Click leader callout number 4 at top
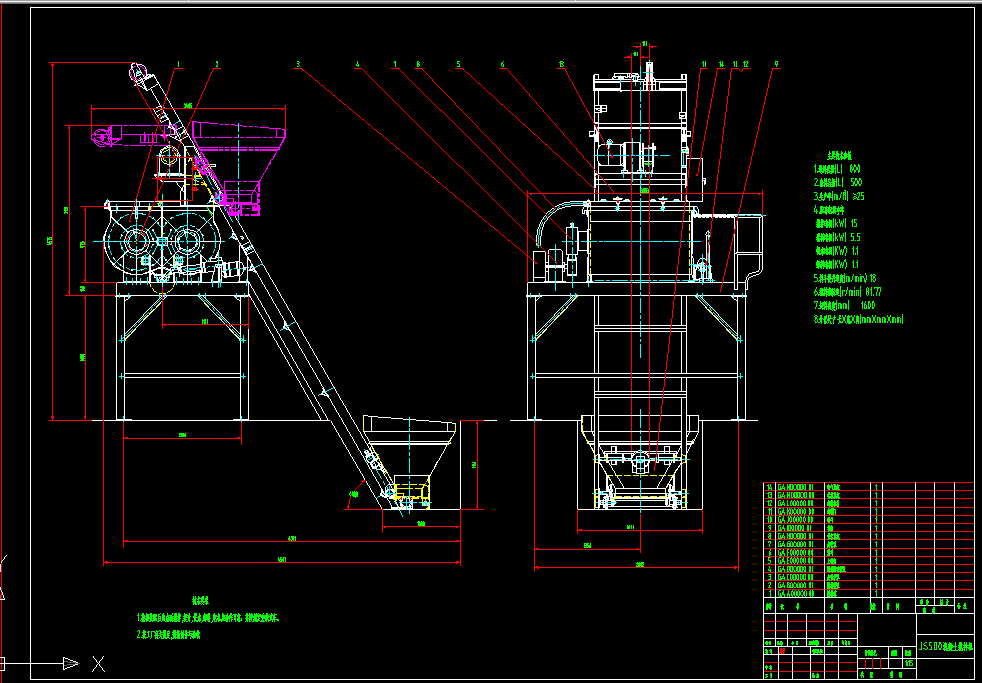The width and height of the screenshot is (982, 683). 357,64
